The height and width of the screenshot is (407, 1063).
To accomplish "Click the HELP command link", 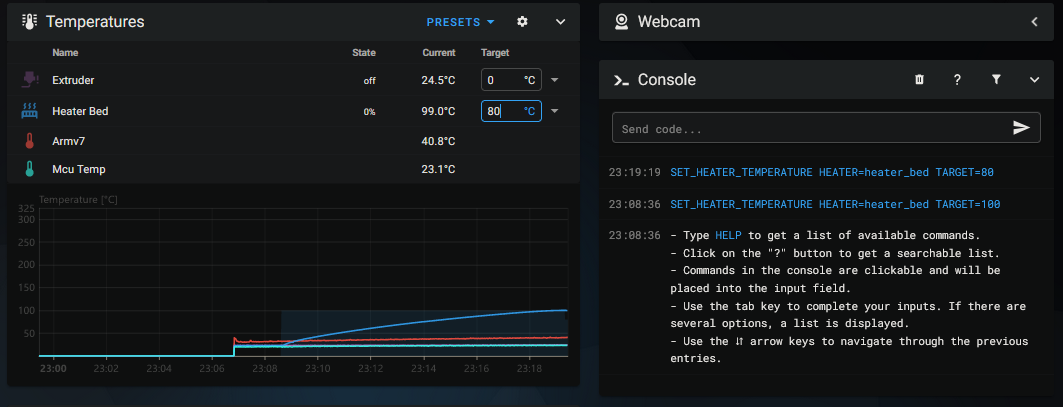I will [728, 236].
